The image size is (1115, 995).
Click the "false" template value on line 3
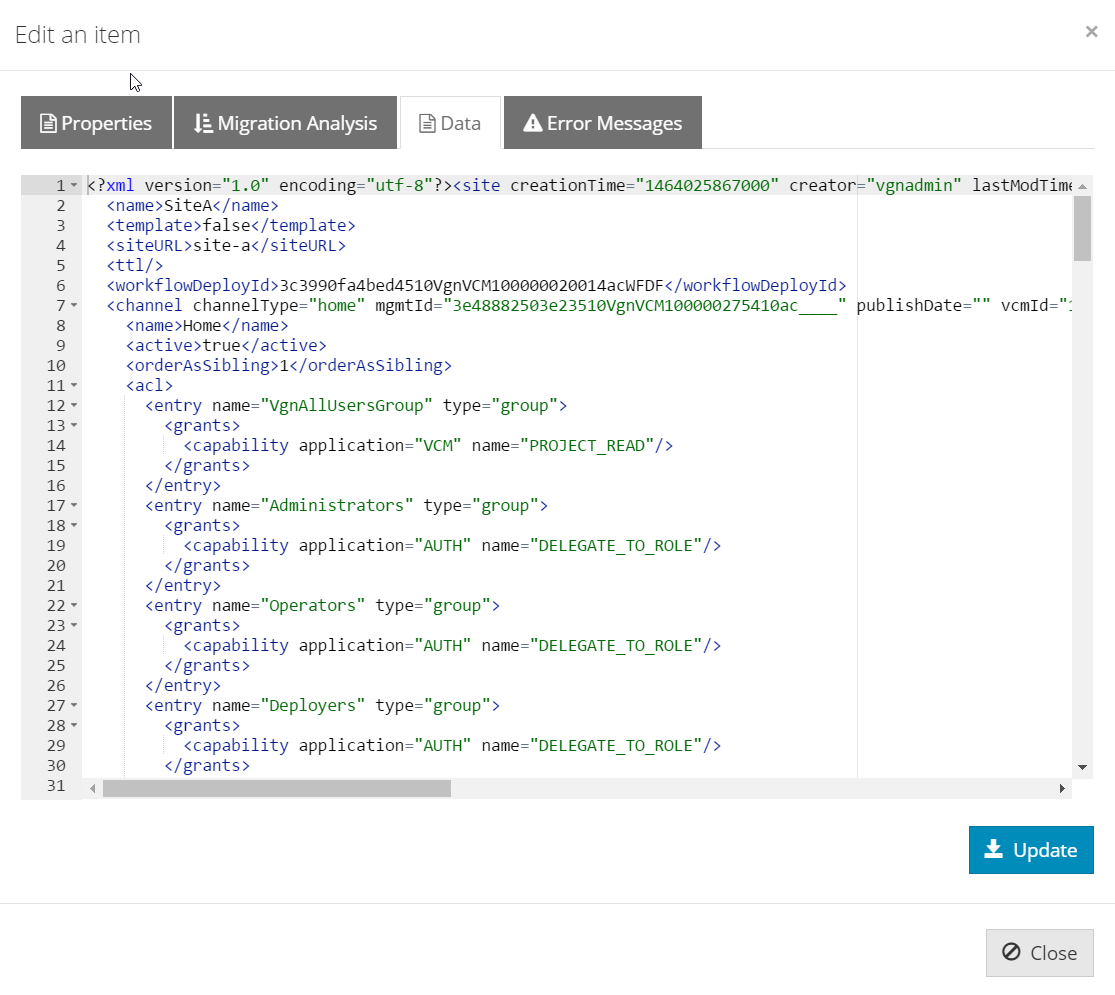tap(226, 225)
